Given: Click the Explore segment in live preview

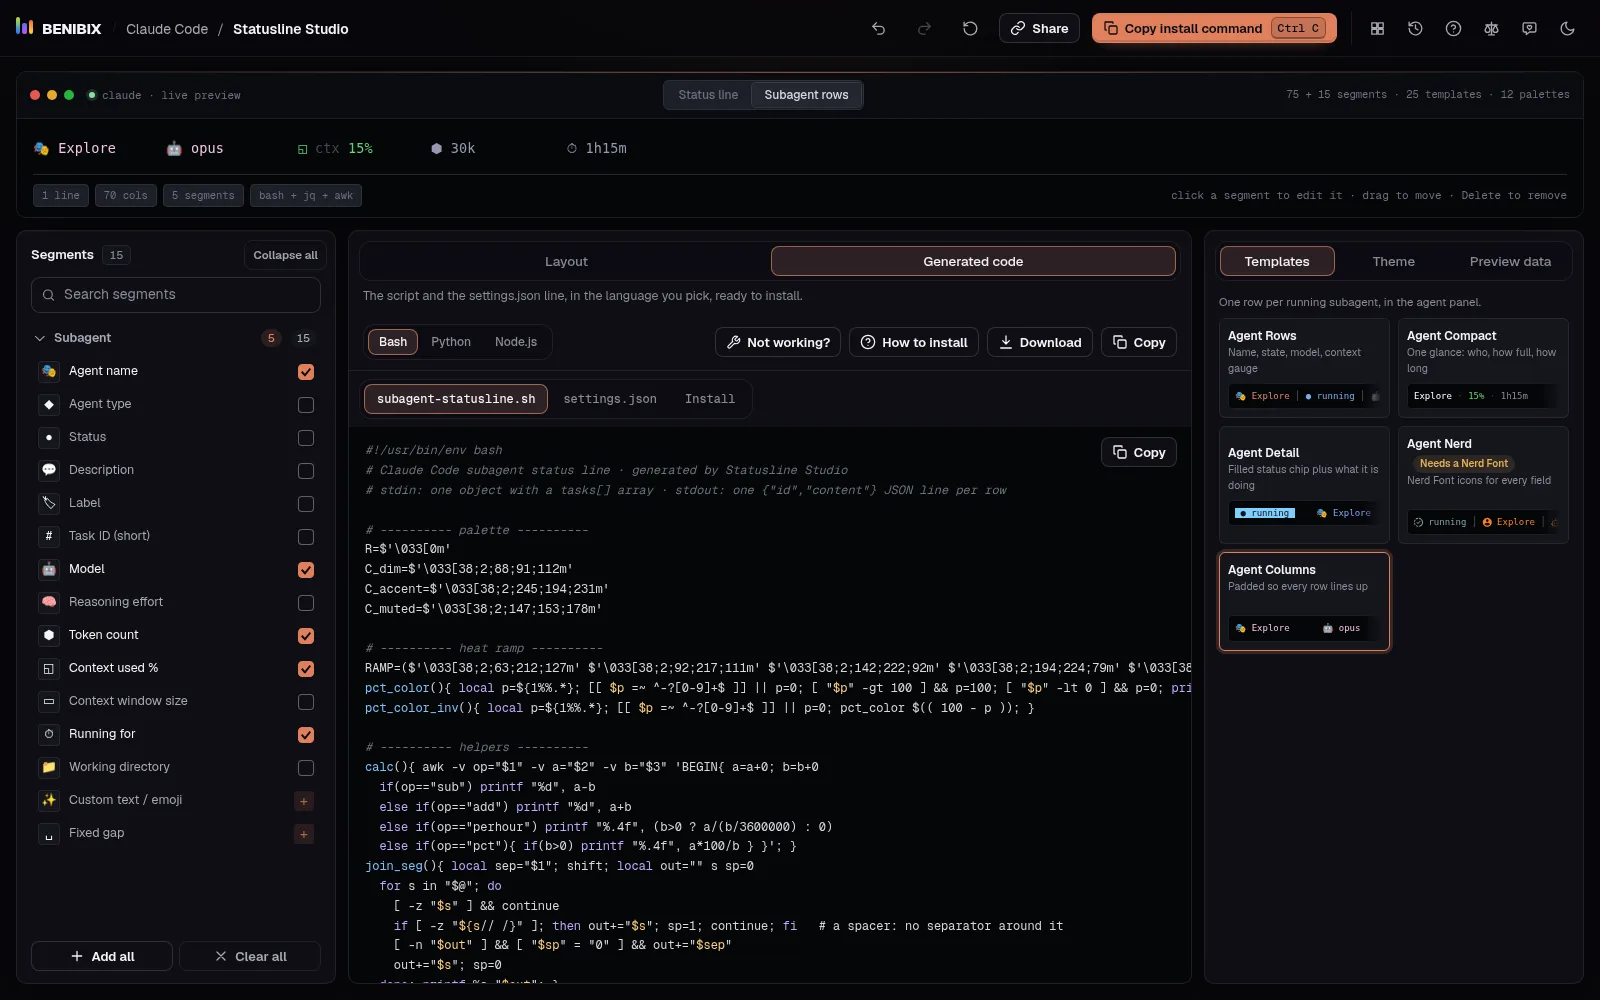Looking at the screenshot, I should tap(75, 148).
